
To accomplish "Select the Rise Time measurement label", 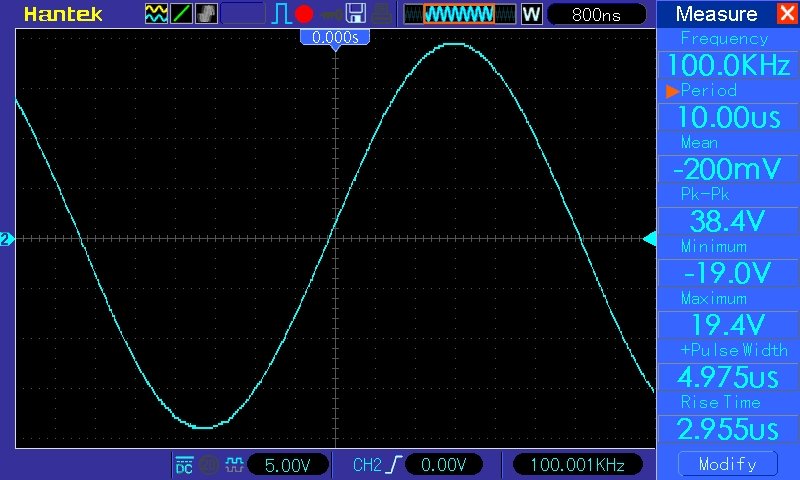I will (x=720, y=402).
